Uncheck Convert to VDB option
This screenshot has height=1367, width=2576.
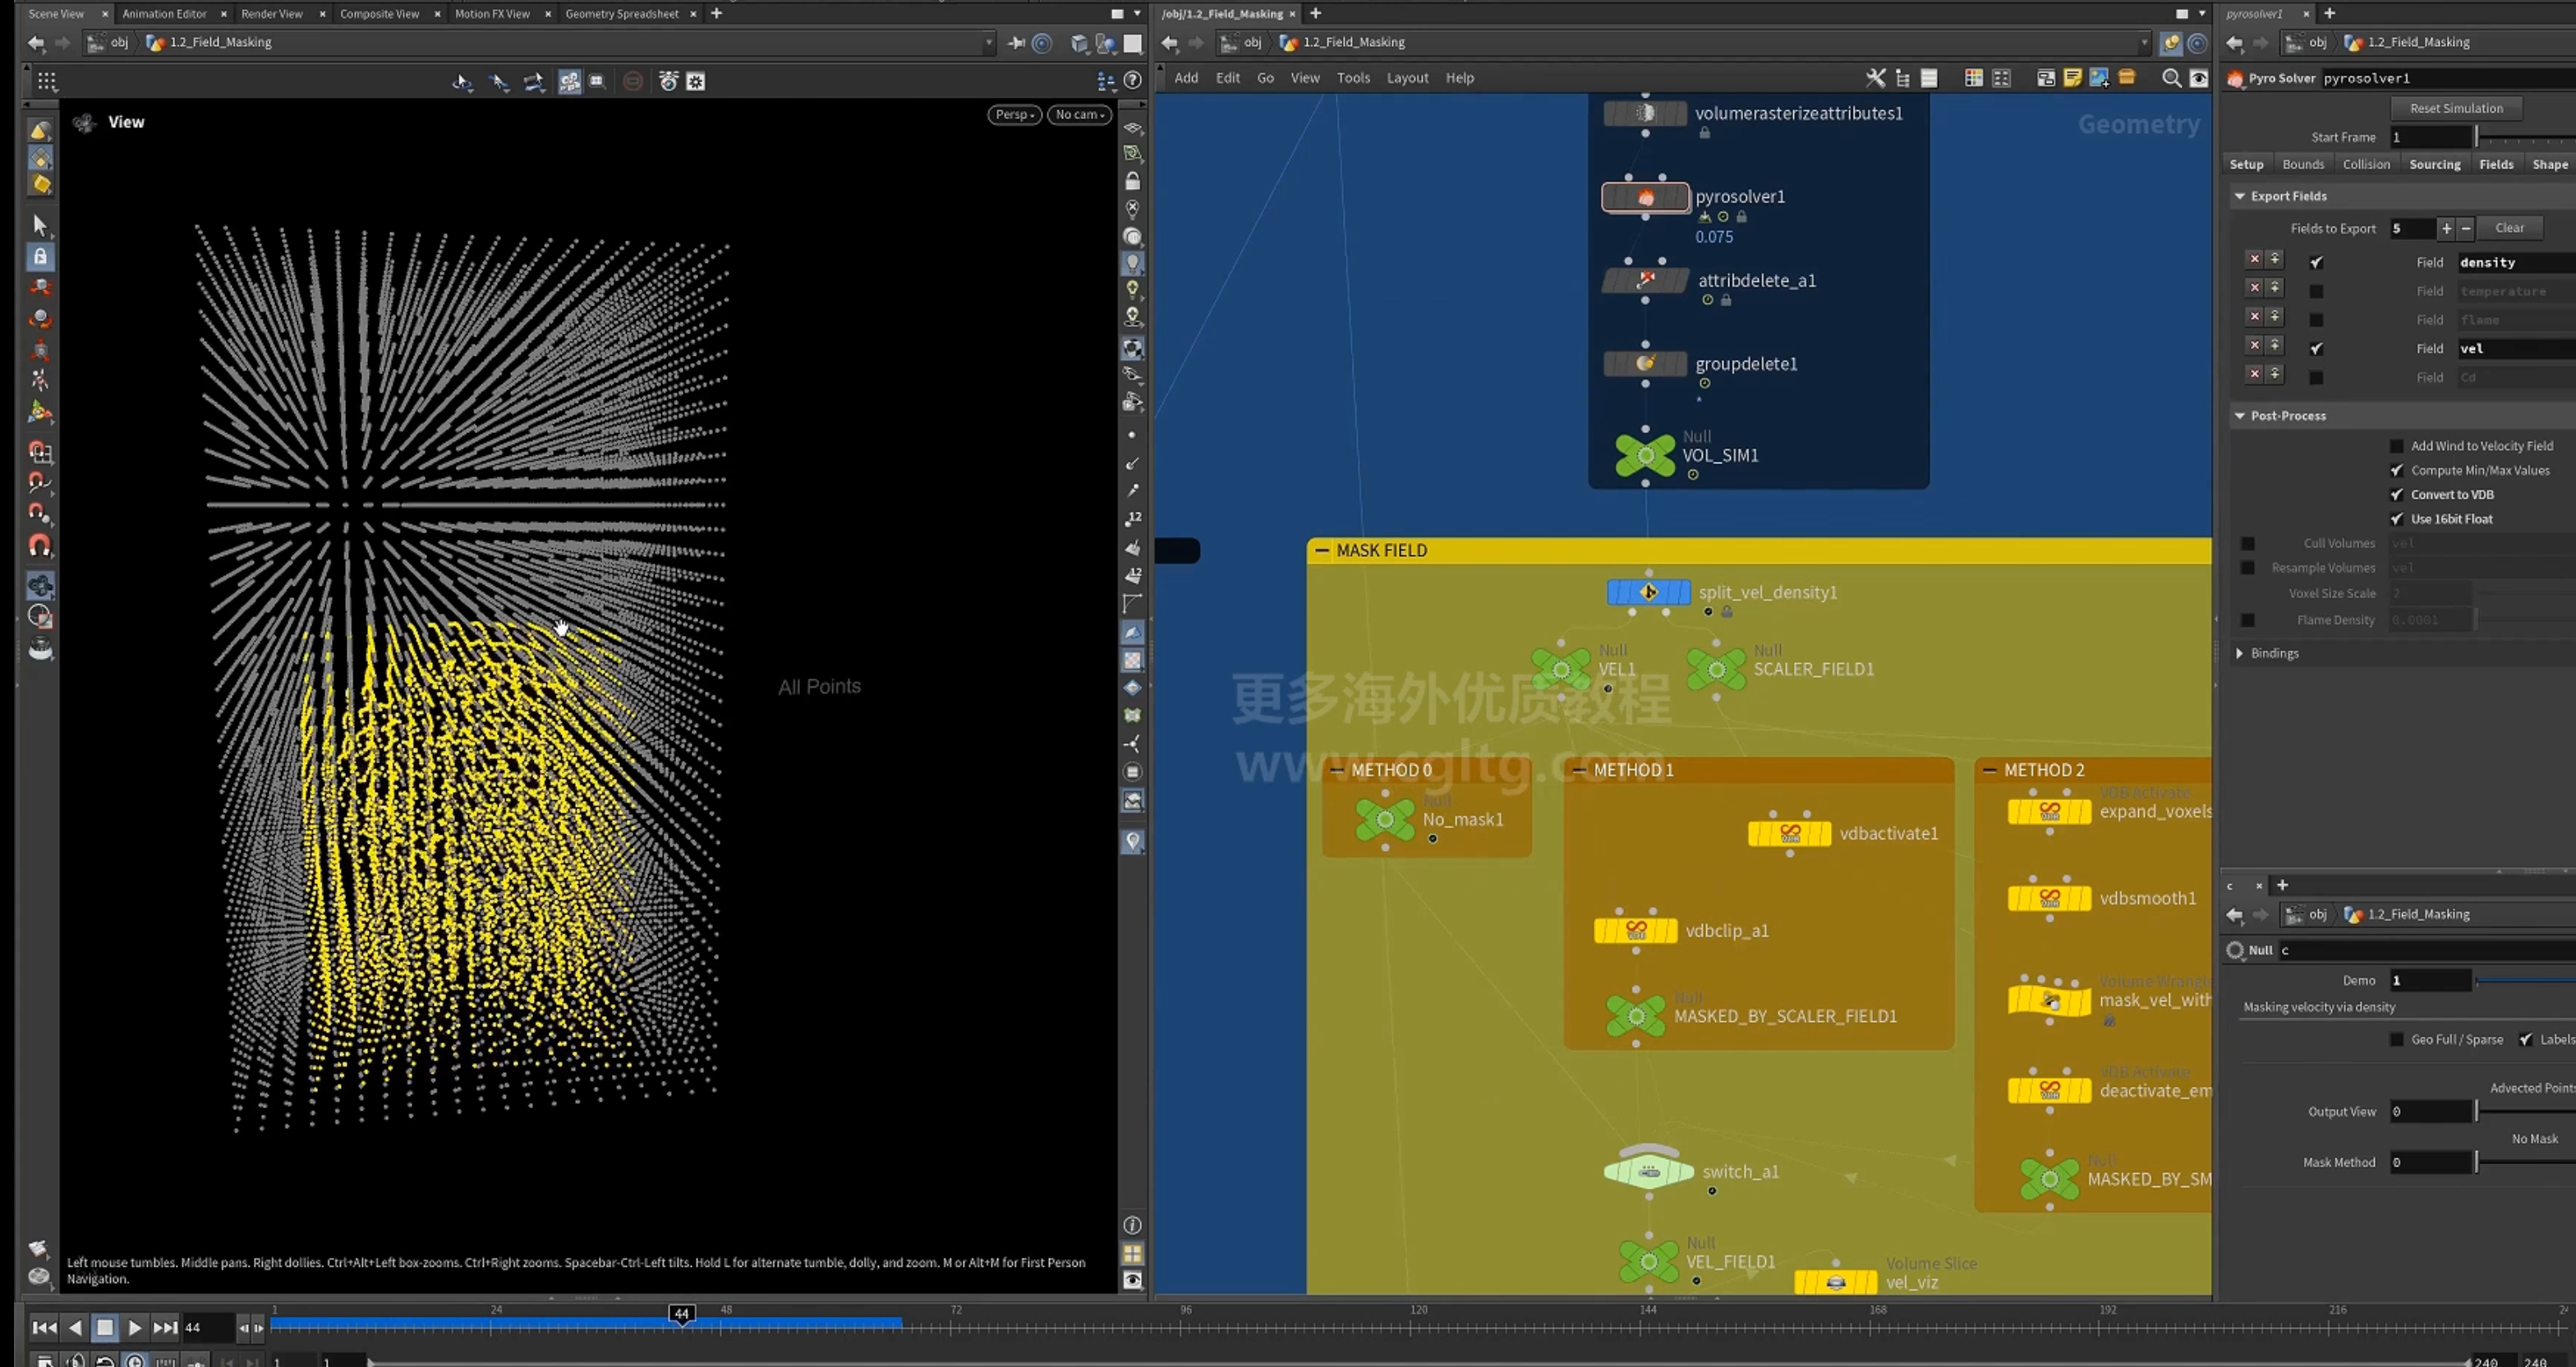coord(2396,494)
